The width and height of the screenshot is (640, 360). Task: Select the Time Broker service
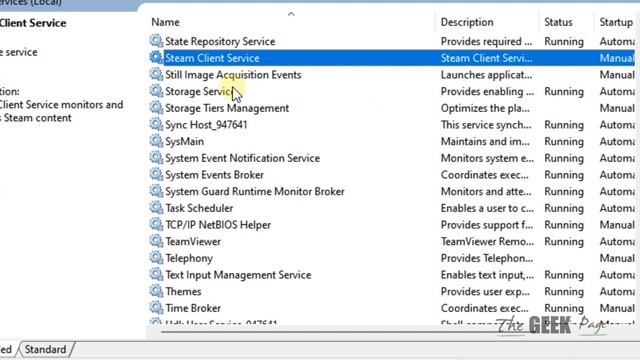[x=193, y=308]
